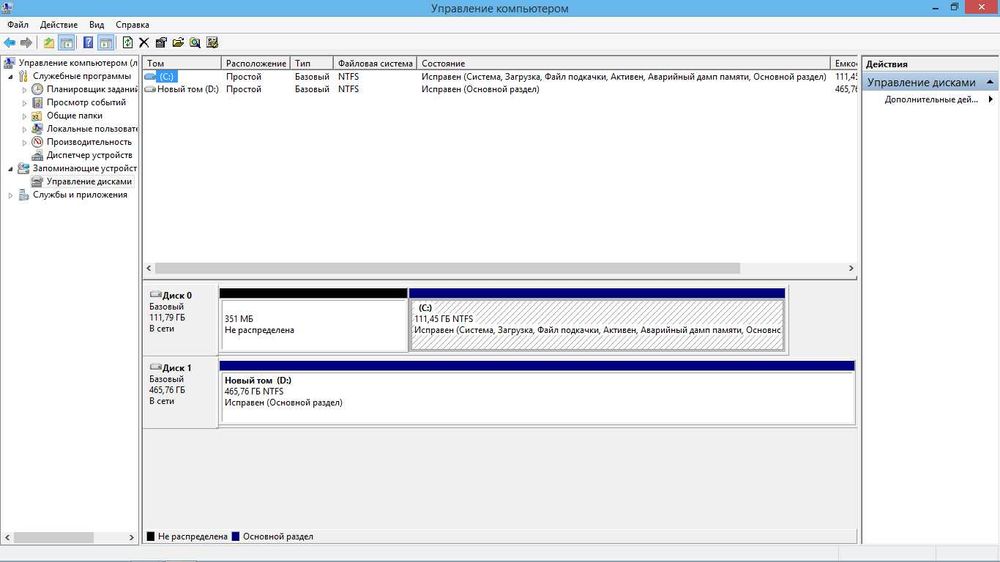Select the Новый том (D:) list row
1000x562 pixels.
pyautogui.click(x=500, y=89)
